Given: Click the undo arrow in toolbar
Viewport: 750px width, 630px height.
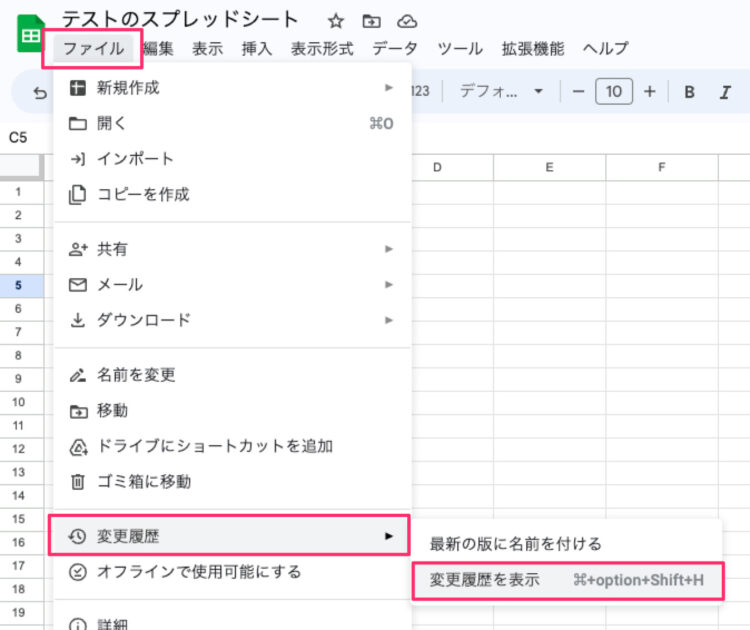Looking at the screenshot, I should click(40, 92).
